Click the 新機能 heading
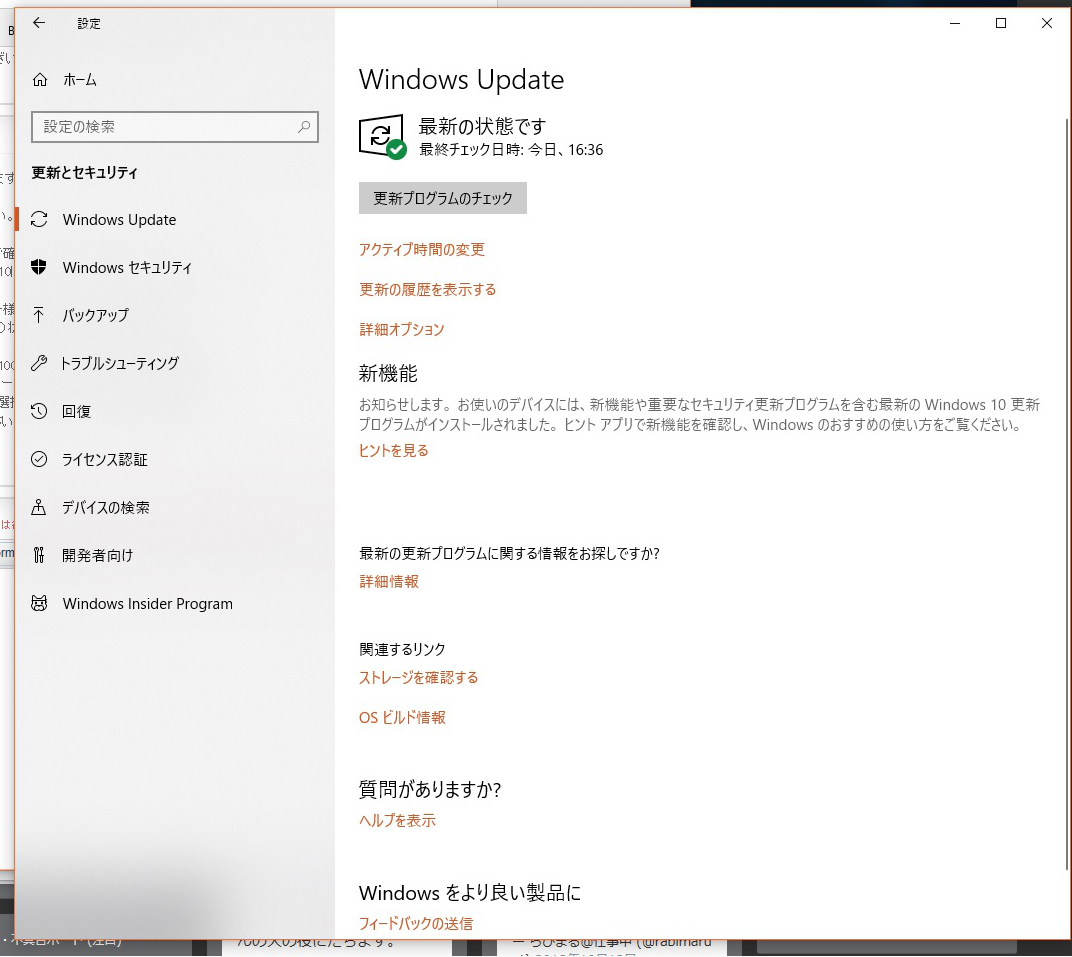This screenshot has height=957, width=1072. coord(388,373)
